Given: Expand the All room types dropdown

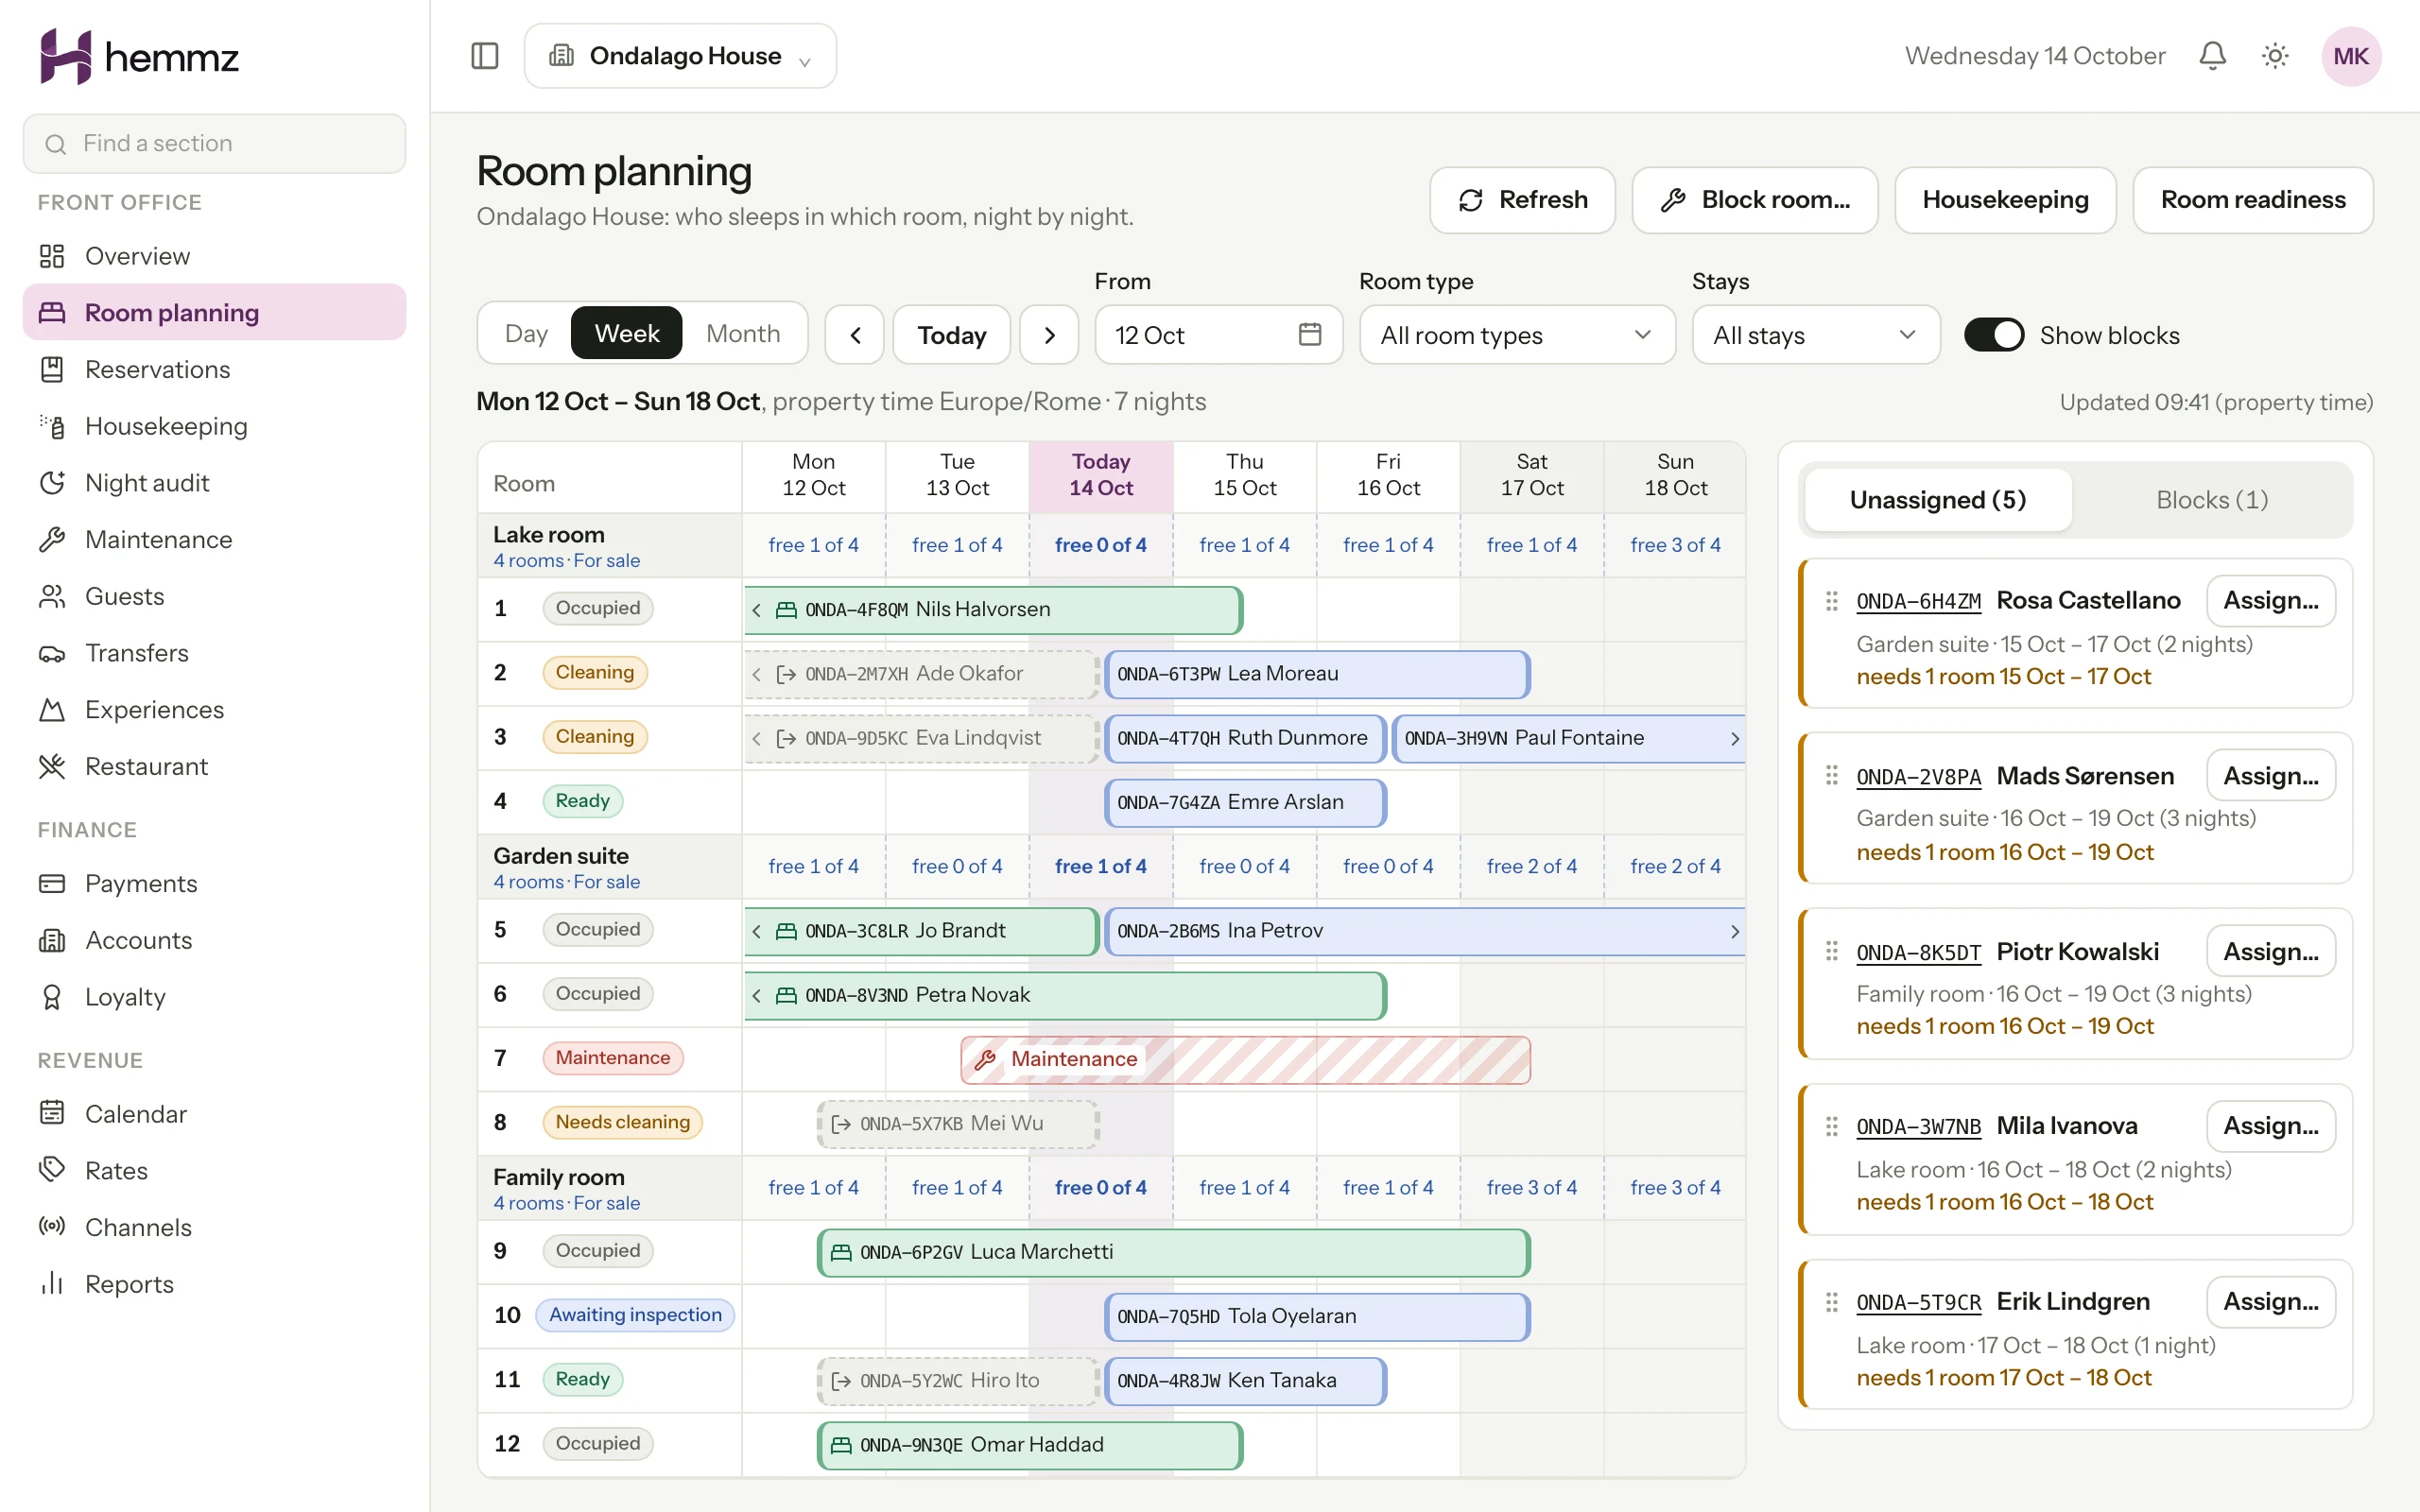Looking at the screenshot, I should tap(1517, 335).
